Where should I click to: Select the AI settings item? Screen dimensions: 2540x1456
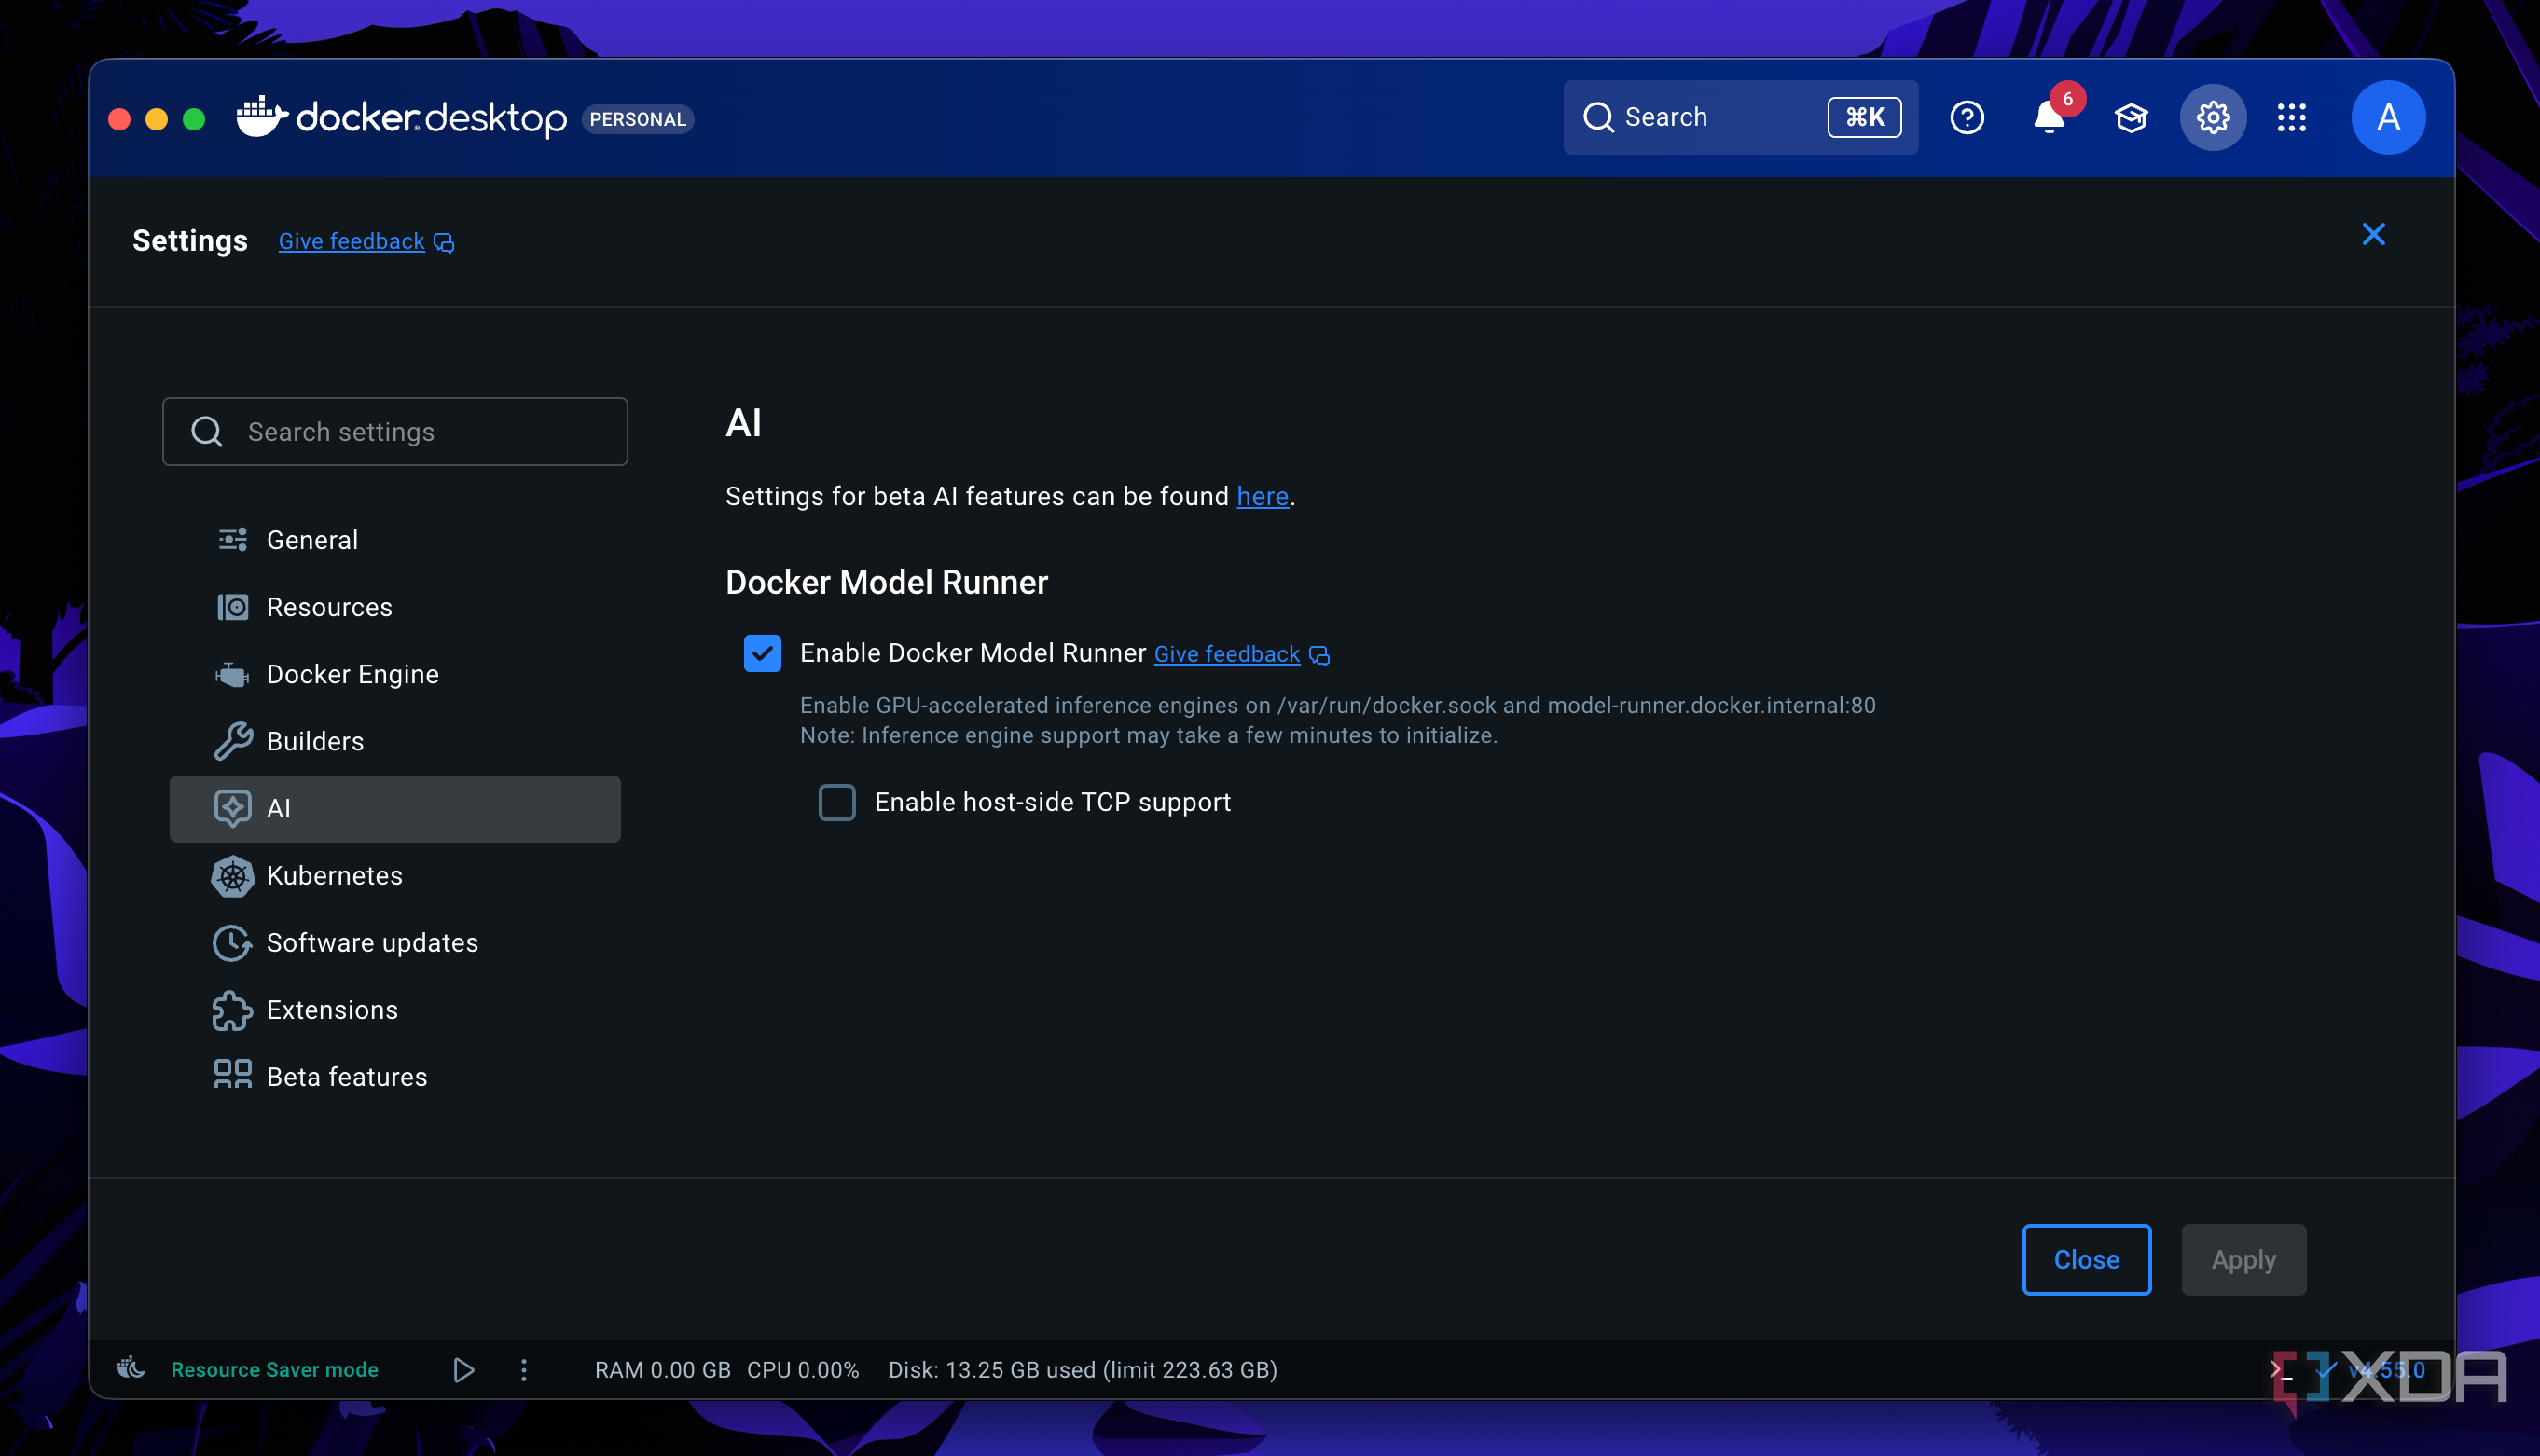point(395,809)
